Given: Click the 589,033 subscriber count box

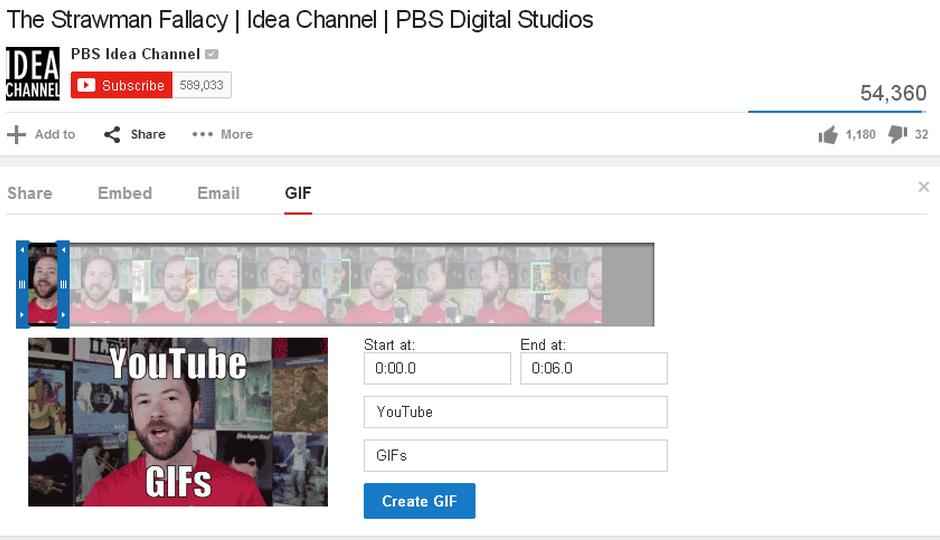Looking at the screenshot, I should point(201,85).
